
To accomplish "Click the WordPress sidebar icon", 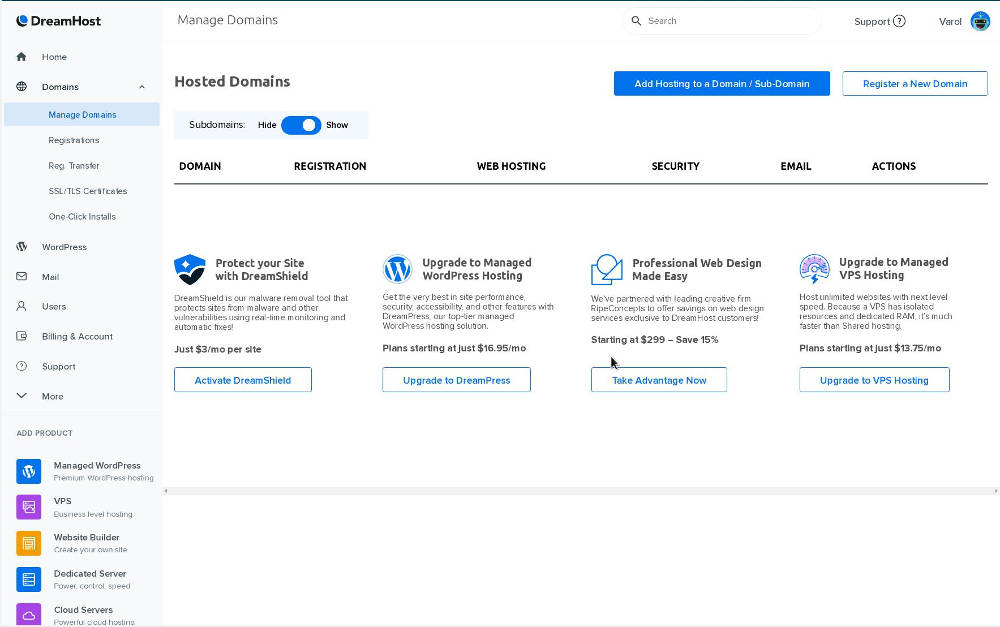I will pyautogui.click(x=22, y=246).
